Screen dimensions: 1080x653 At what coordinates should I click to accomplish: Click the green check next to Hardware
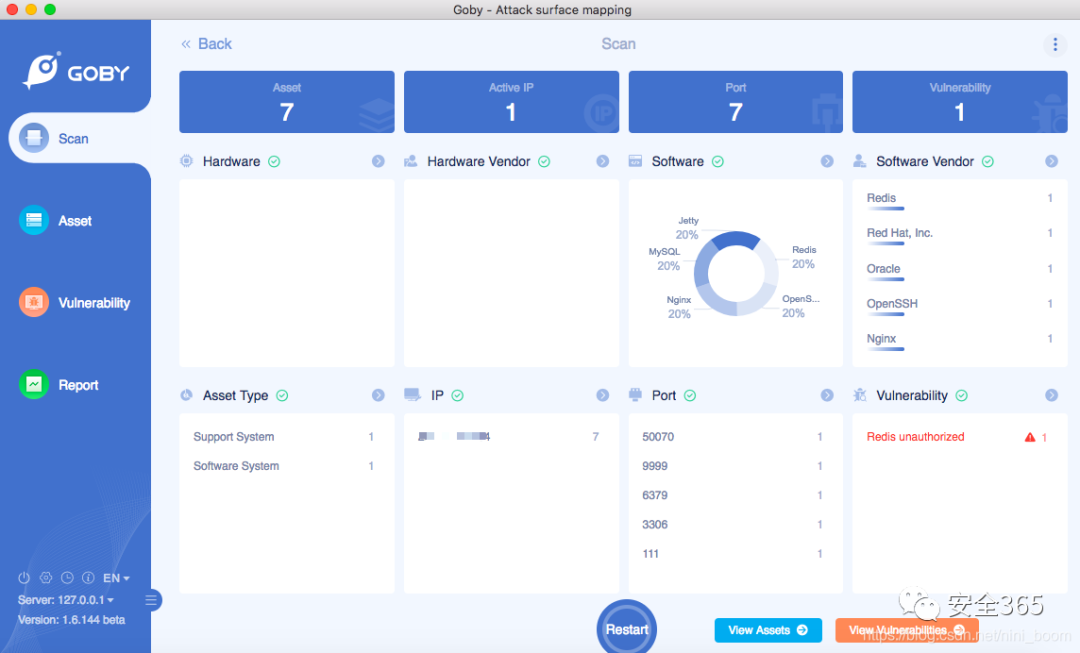click(274, 161)
